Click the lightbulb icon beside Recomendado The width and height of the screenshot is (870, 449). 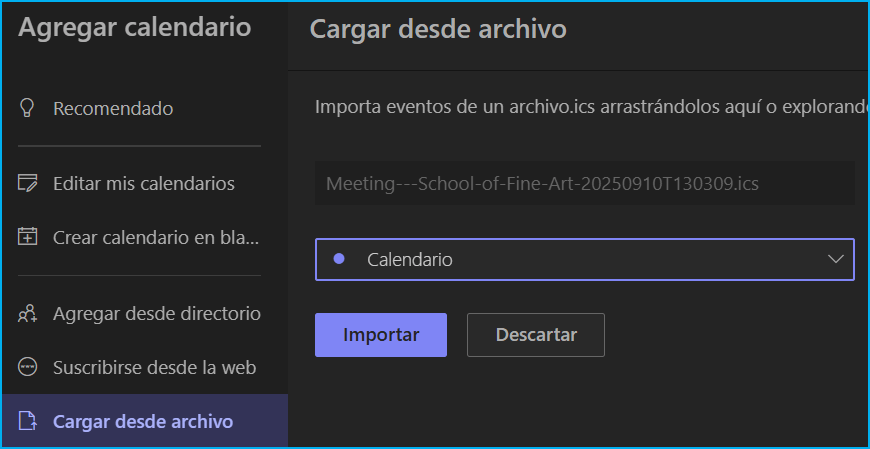point(28,108)
